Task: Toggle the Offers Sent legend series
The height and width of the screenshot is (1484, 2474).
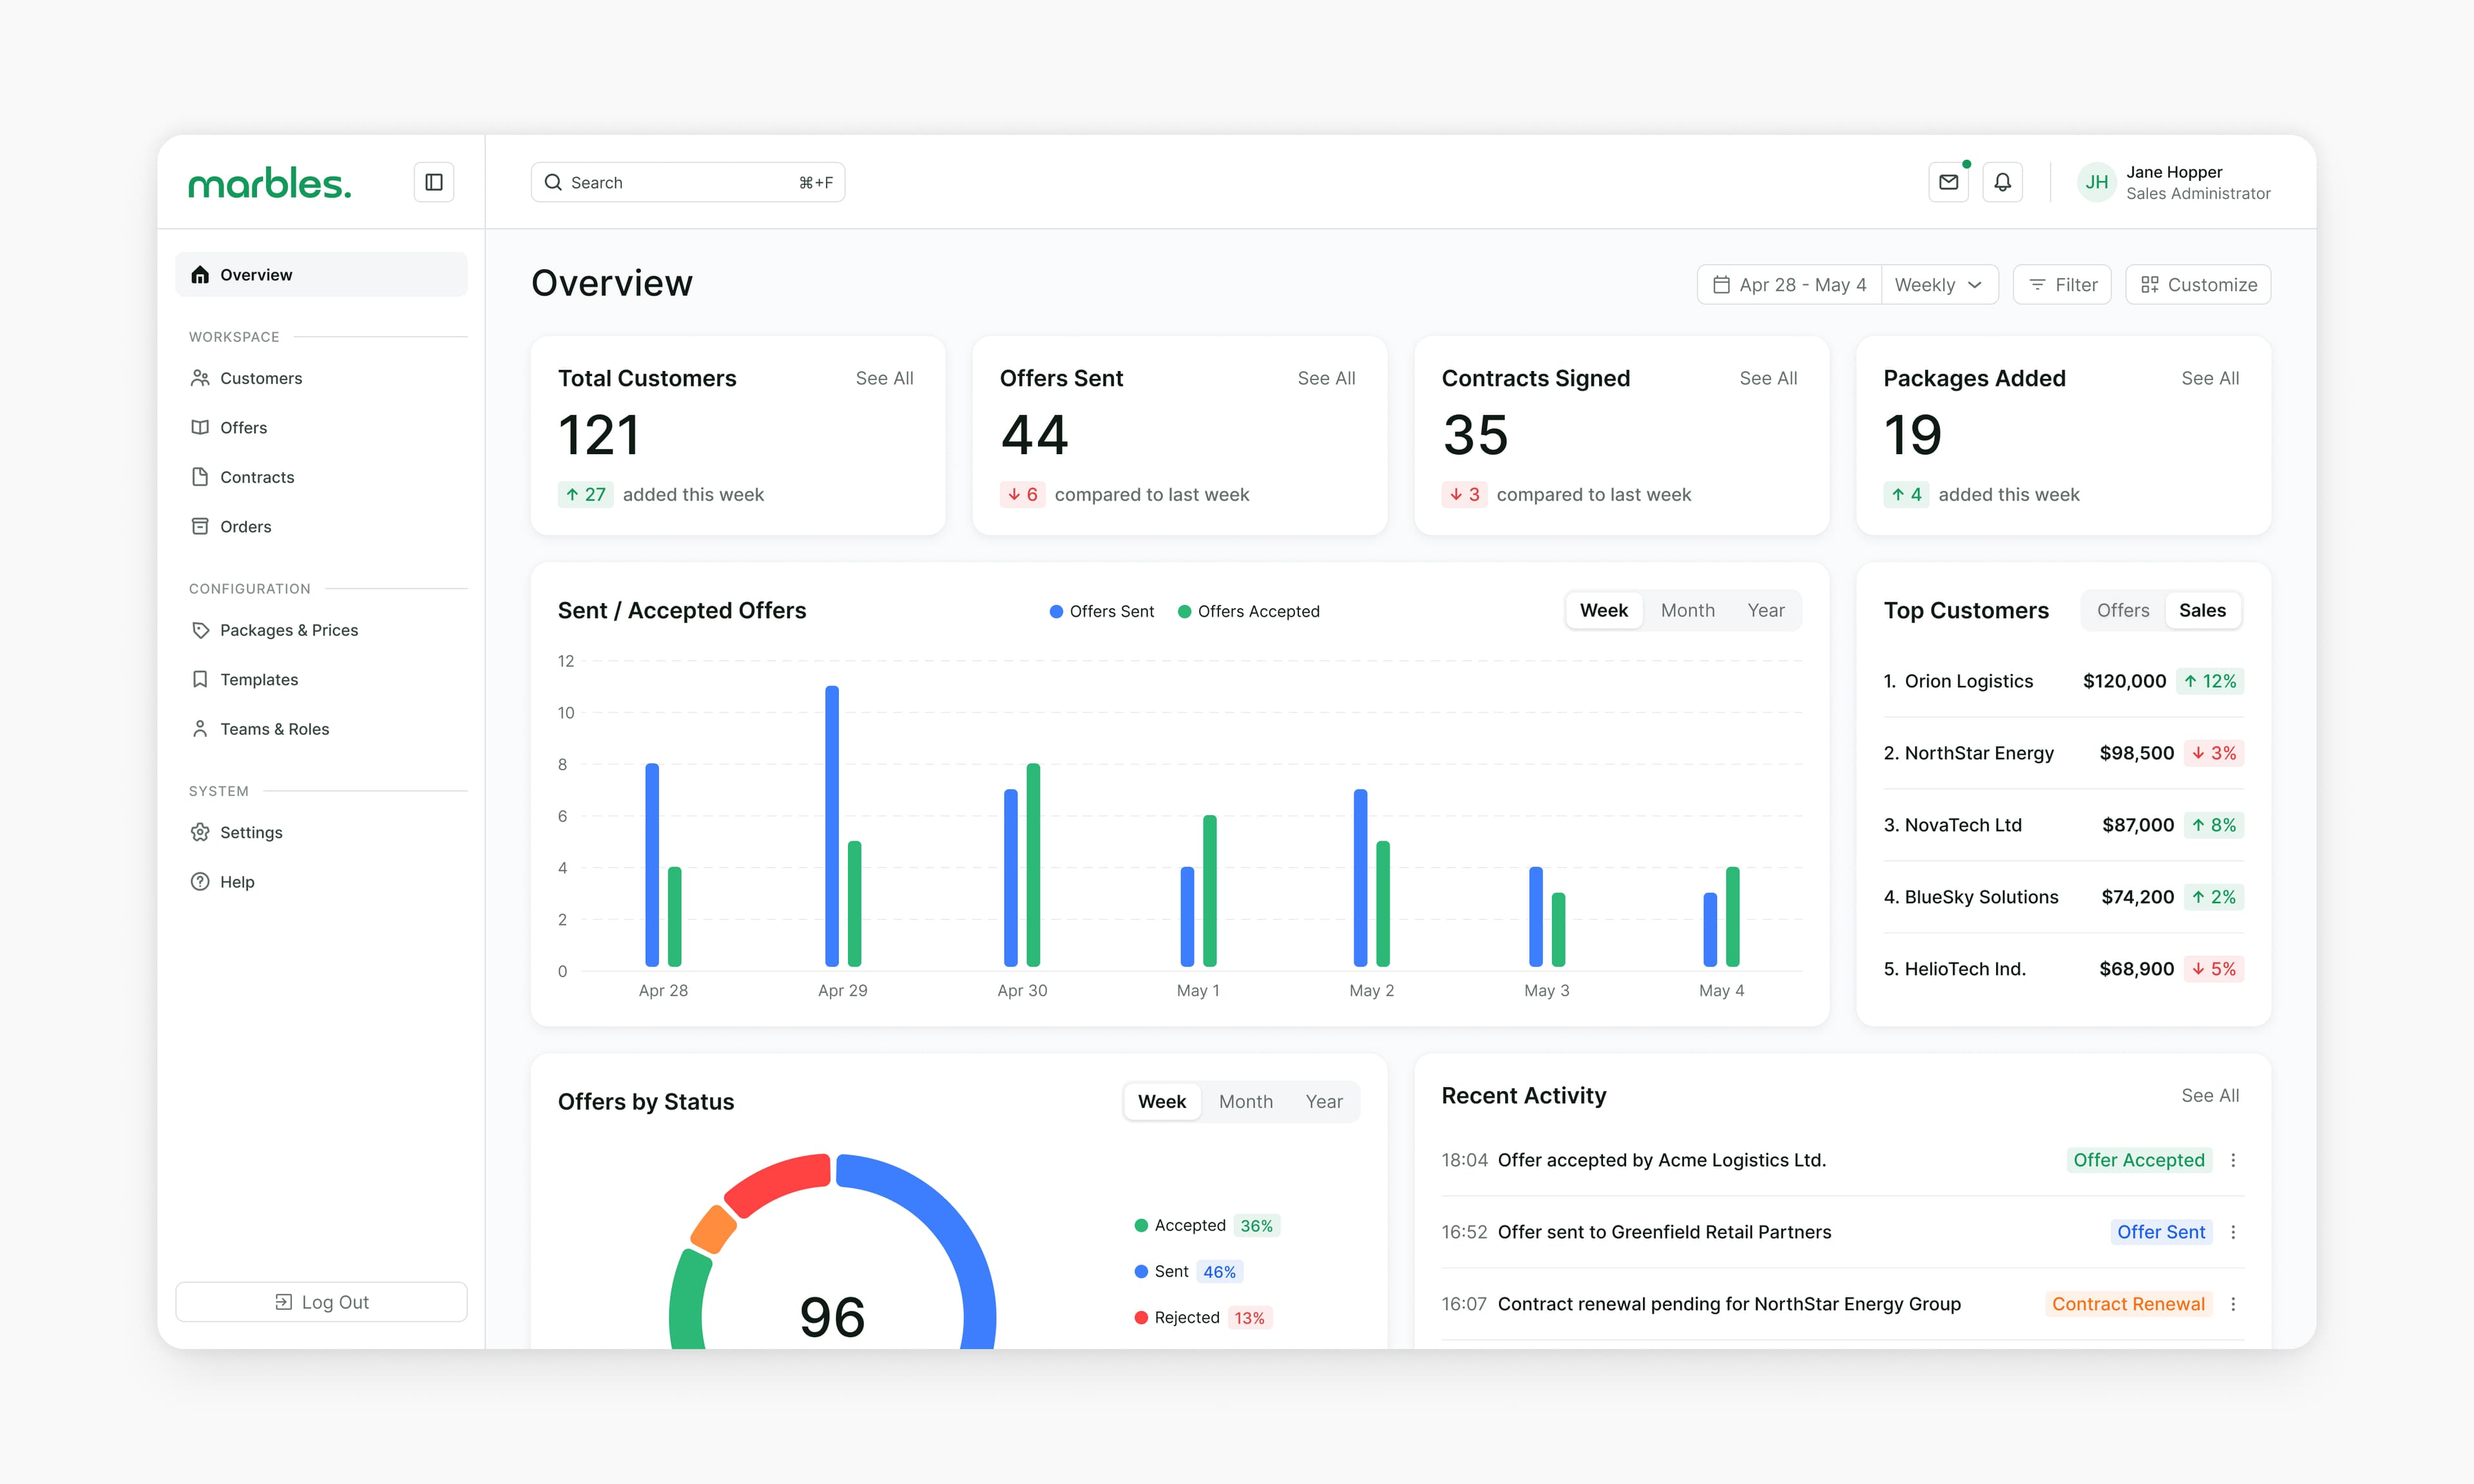Action: pos(1102,611)
